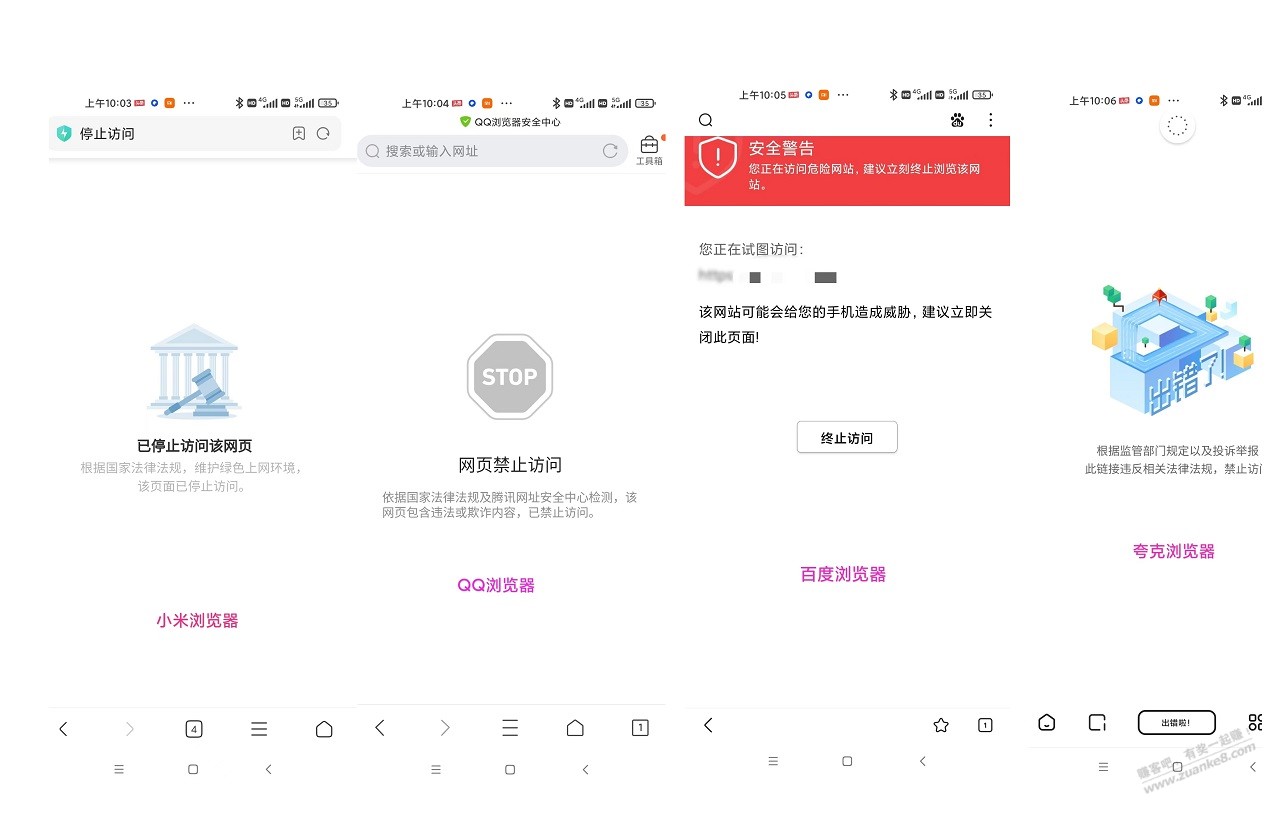The width and height of the screenshot is (1280, 813).
Task: Tap the star bookmark icon in Baidu browser
Action: click(941, 725)
